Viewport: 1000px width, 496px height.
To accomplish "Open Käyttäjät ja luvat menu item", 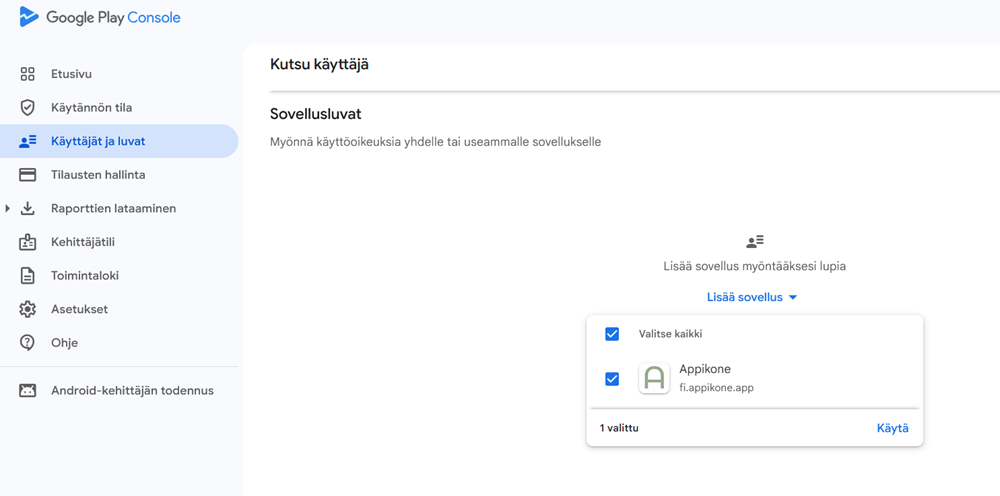I will (x=98, y=141).
